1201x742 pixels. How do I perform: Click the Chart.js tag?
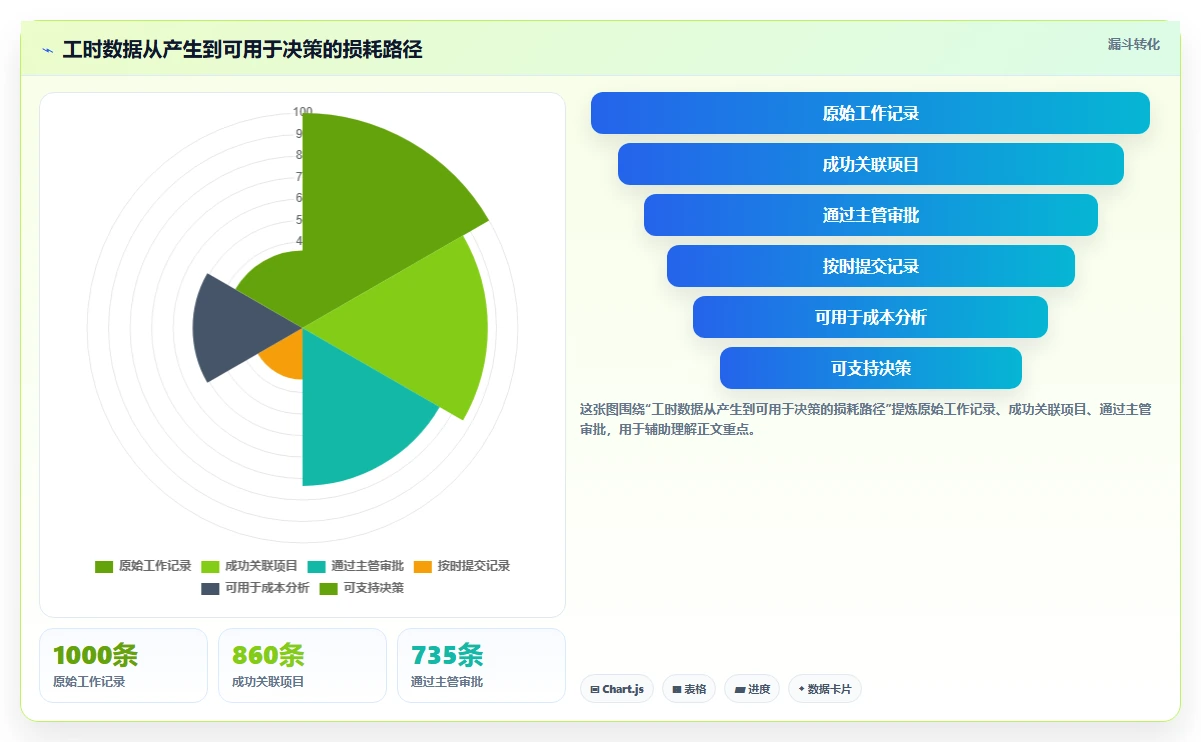click(x=617, y=689)
